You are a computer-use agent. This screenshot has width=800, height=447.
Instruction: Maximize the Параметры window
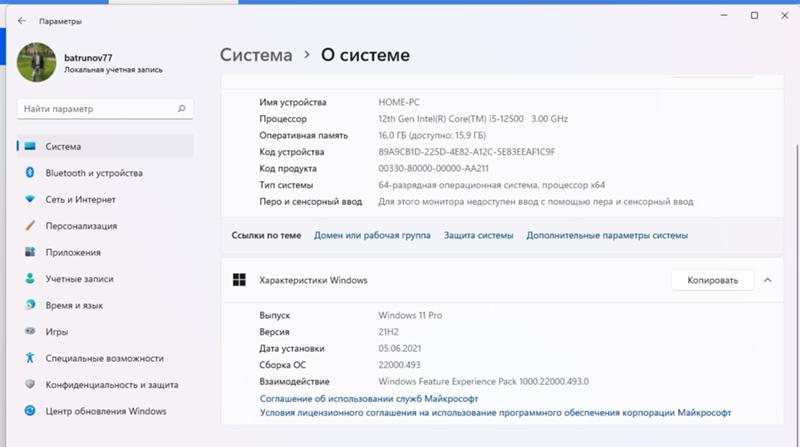[754, 16]
